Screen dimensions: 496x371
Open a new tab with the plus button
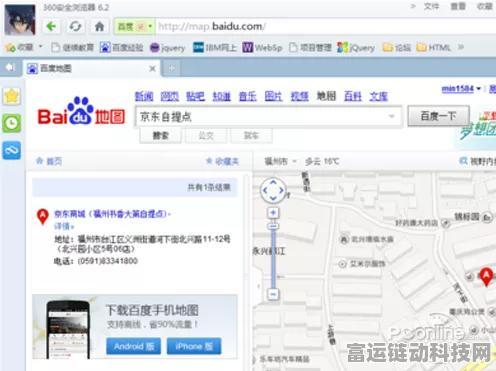(x=171, y=68)
